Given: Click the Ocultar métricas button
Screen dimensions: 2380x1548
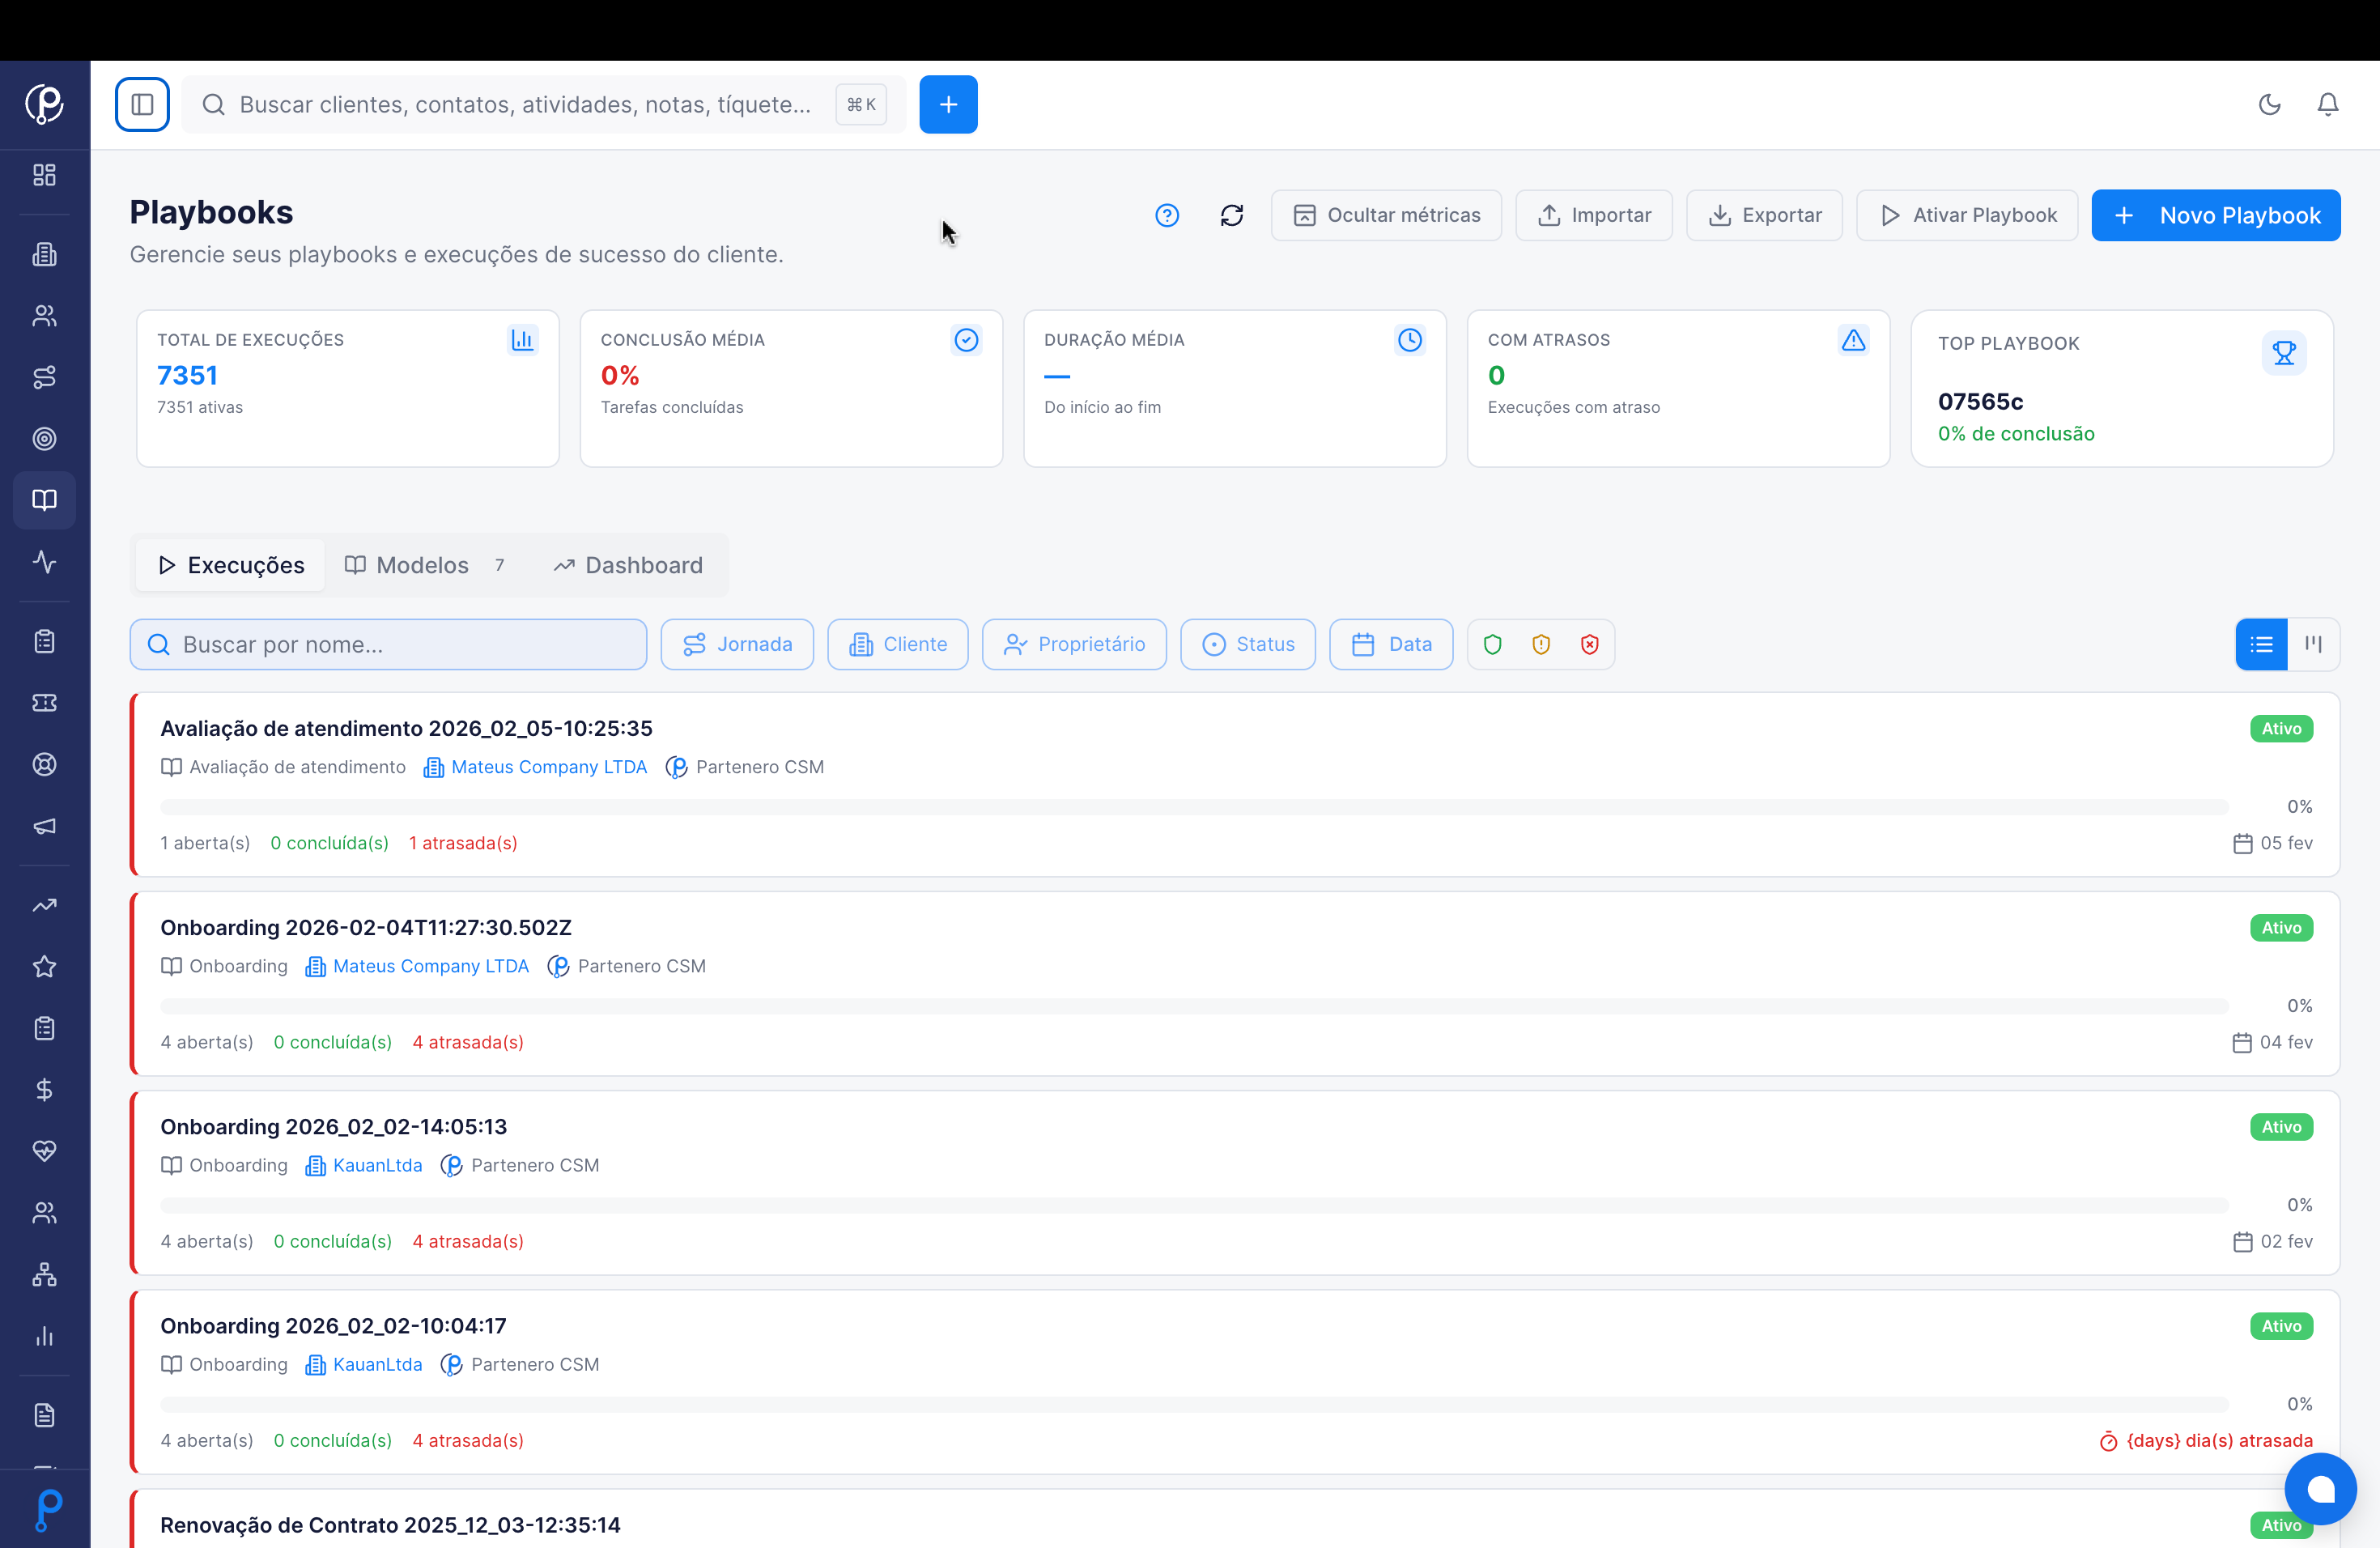Looking at the screenshot, I should click(x=1386, y=215).
